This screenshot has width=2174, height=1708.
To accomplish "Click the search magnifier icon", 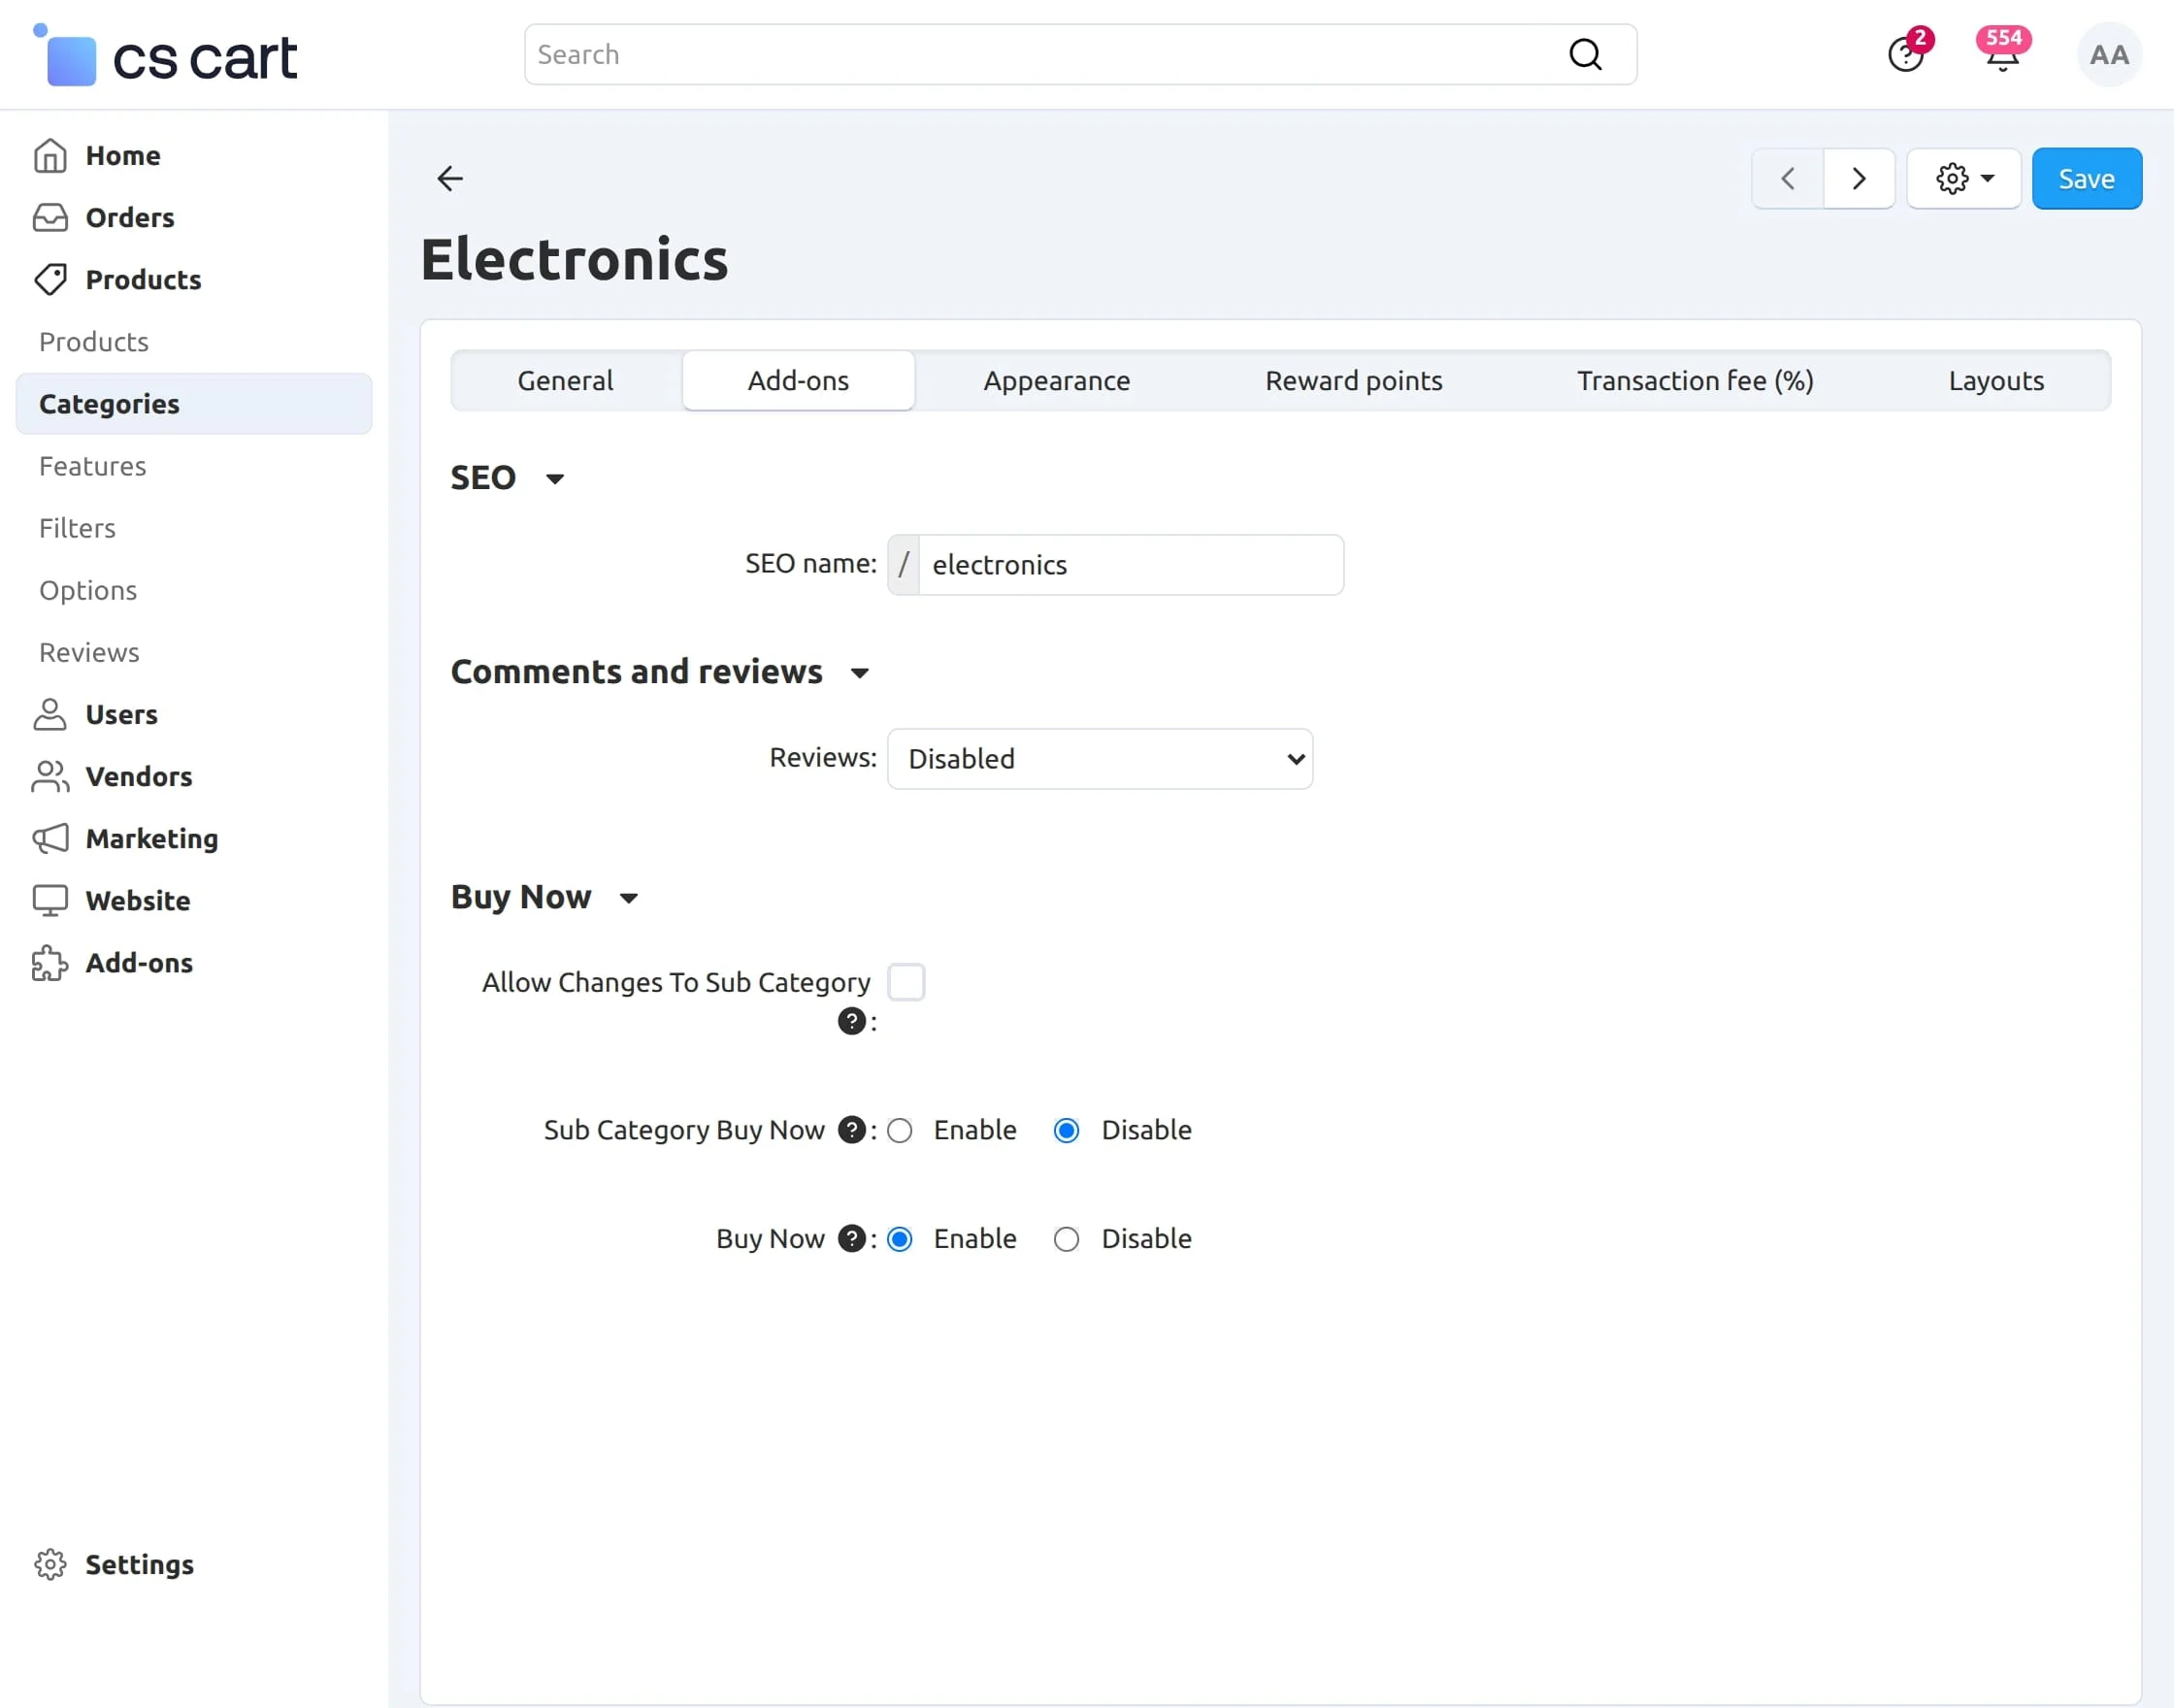I will (x=1585, y=55).
